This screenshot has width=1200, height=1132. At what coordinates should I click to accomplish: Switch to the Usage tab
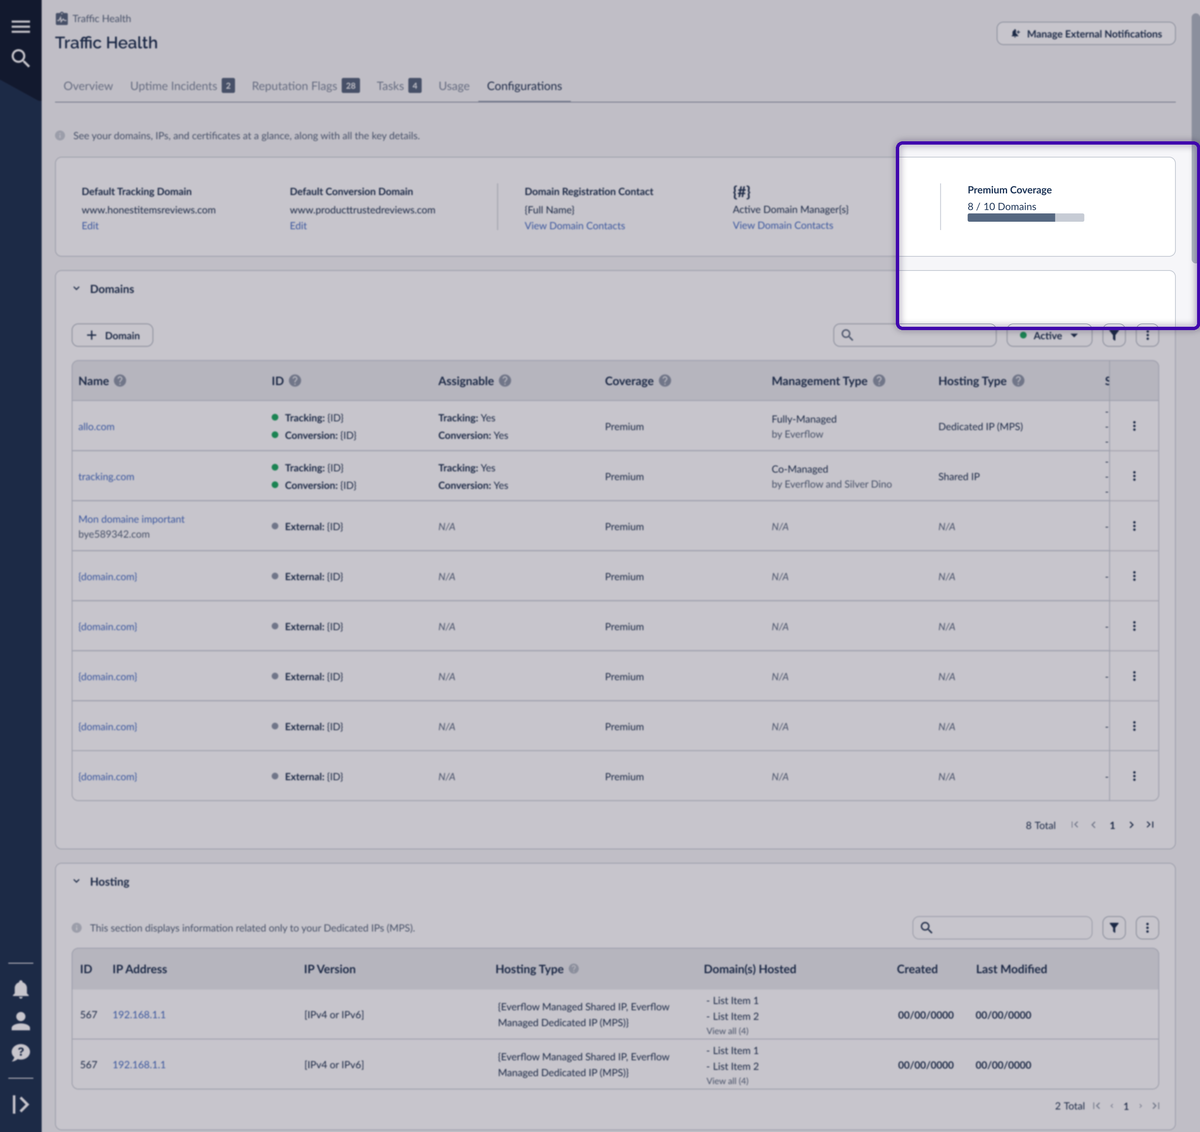pos(454,86)
